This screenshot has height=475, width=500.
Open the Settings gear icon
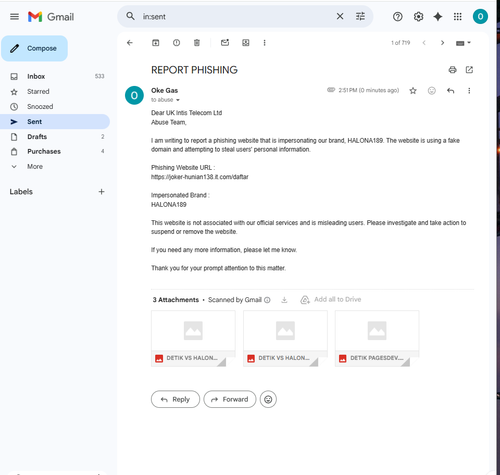click(418, 16)
